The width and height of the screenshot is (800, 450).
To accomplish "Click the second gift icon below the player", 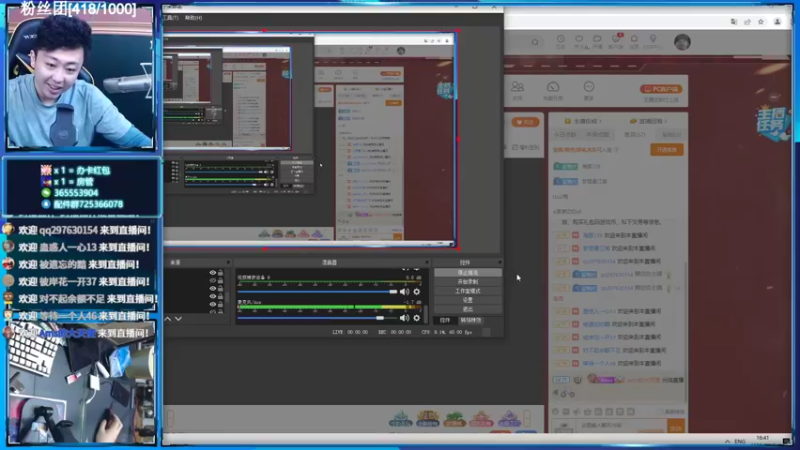I will [428, 419].
